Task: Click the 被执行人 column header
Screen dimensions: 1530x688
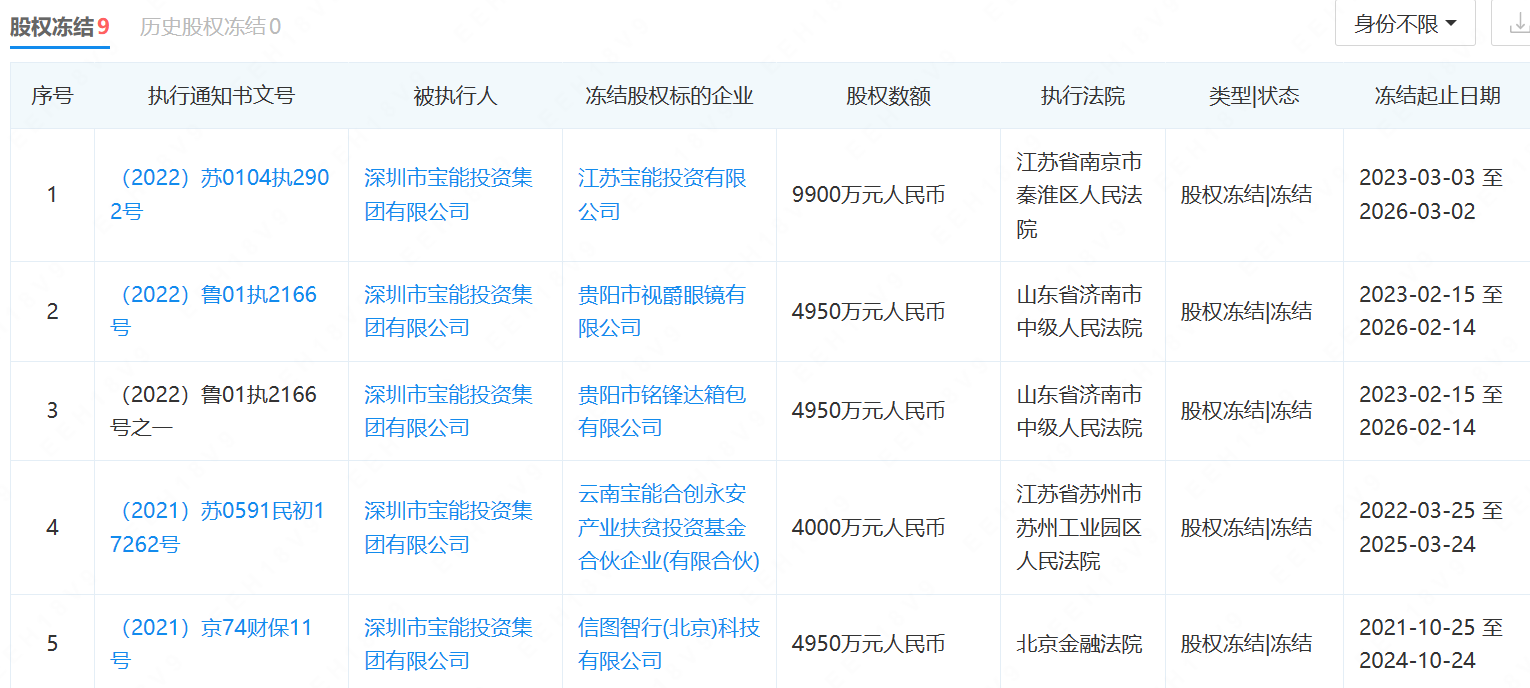Action: (x=455, y=96)
